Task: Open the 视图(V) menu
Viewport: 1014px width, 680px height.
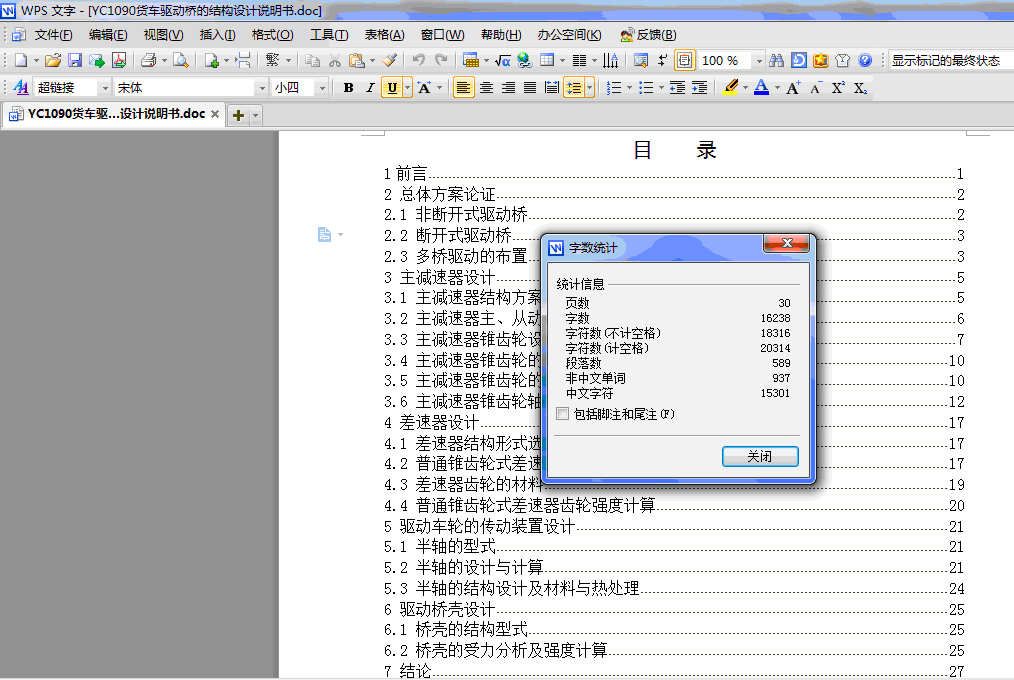Action: 163,35
